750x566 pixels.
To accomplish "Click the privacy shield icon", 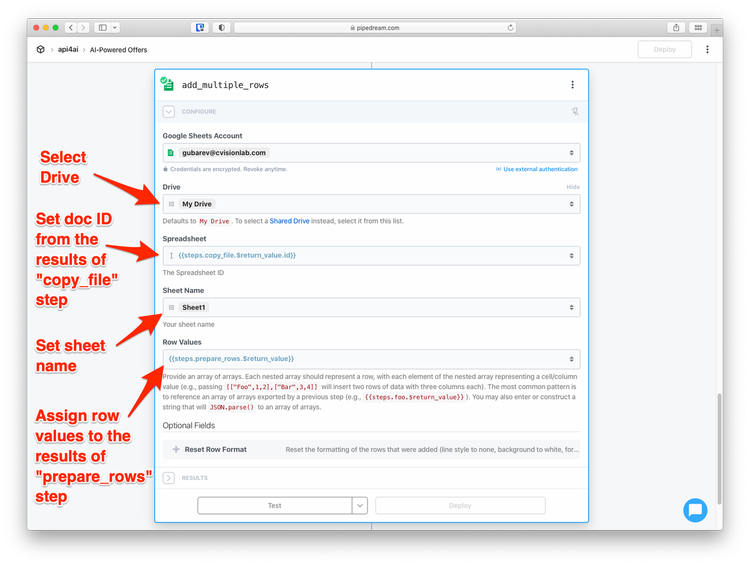I will [x=221, y=28].
